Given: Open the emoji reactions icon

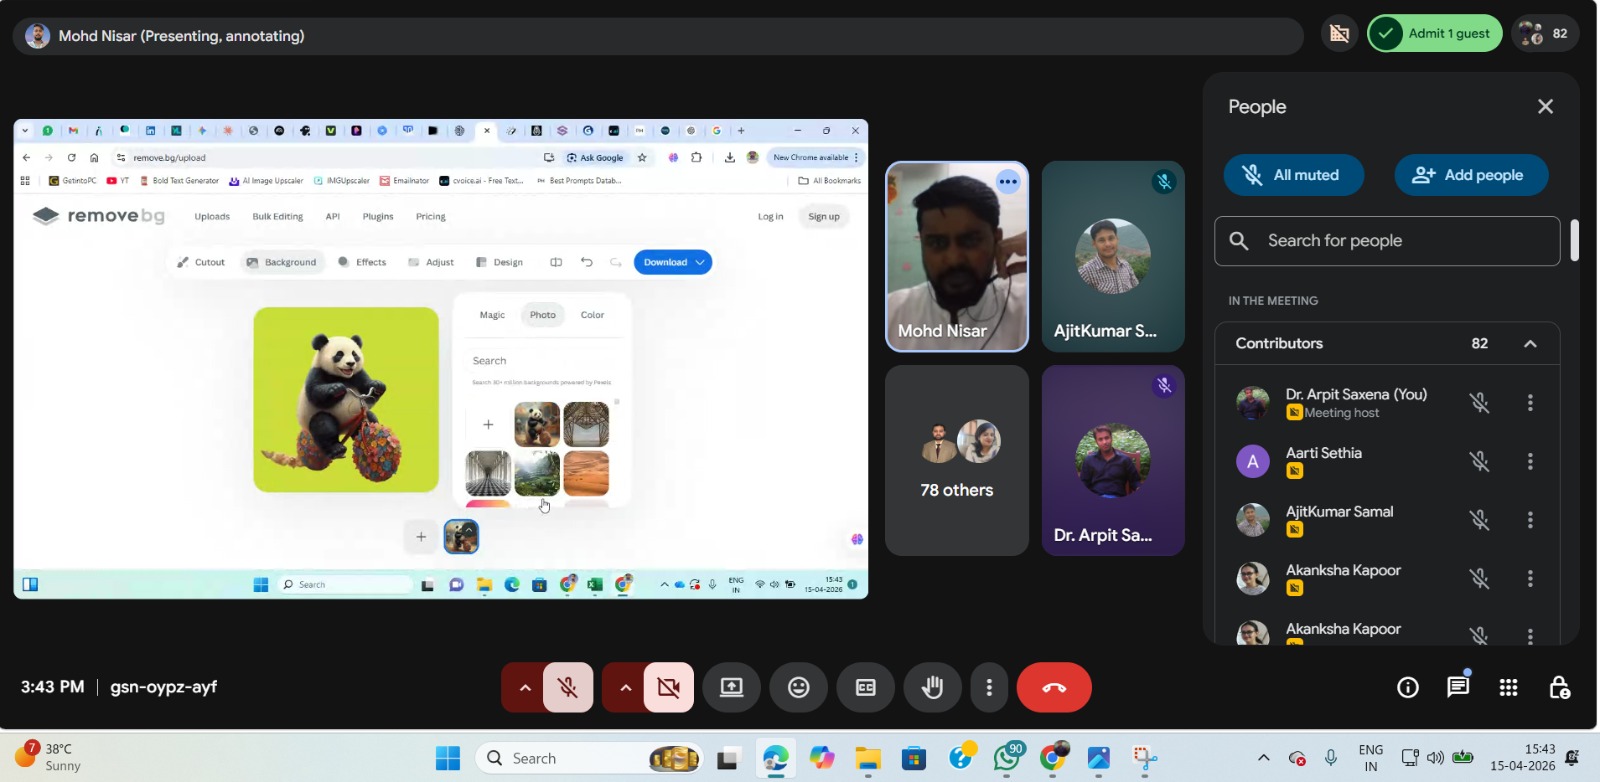Looking at the screenshot, I should [798, 688].
